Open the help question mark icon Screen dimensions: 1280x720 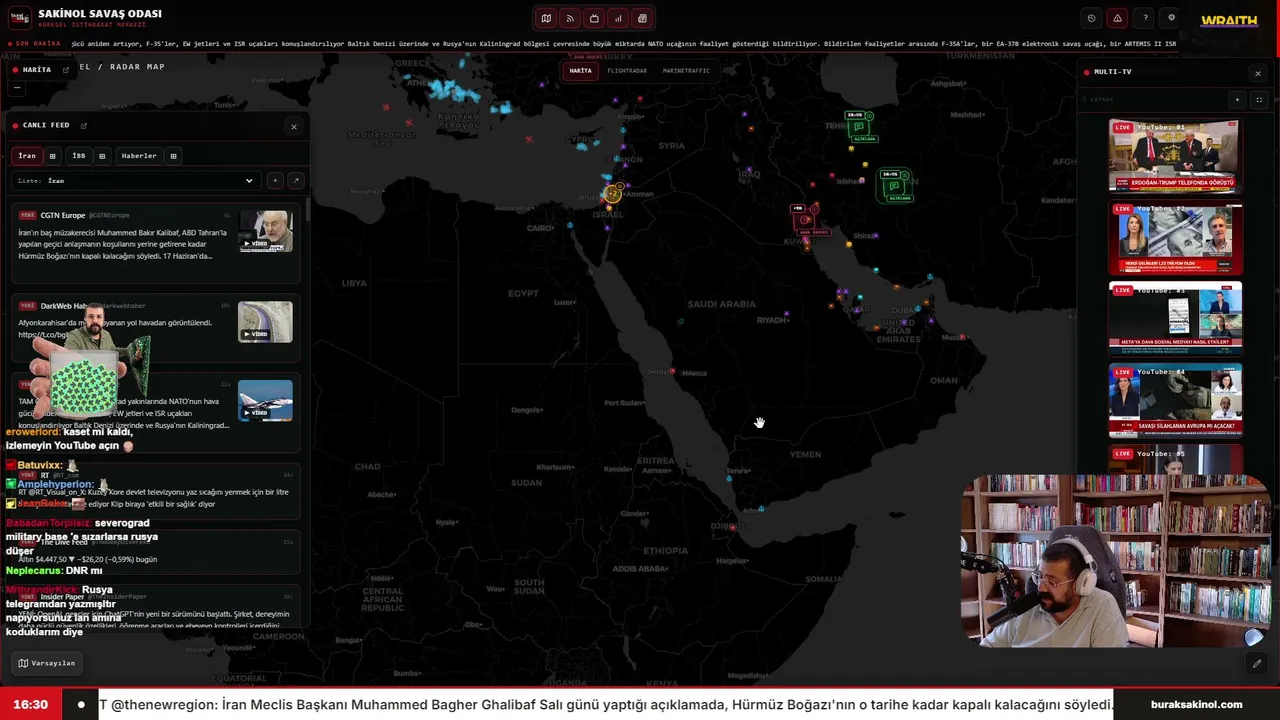(x=1145, y=18)
